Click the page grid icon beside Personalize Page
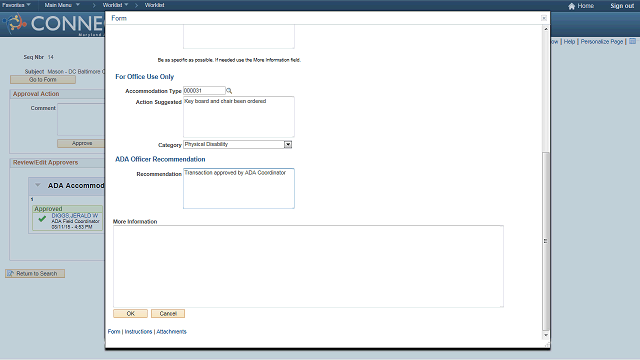Screen dimensions: 640x360 [632, 41]
